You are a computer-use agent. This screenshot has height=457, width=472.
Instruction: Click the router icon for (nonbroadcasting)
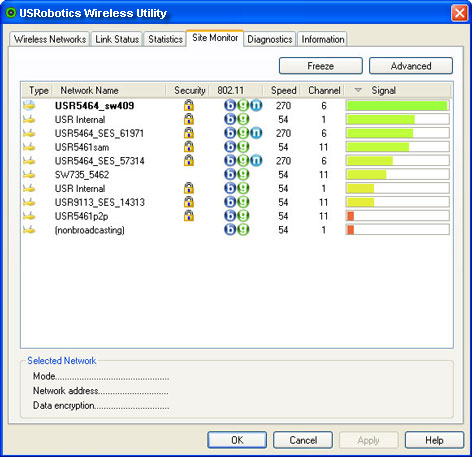coord(29,230)
